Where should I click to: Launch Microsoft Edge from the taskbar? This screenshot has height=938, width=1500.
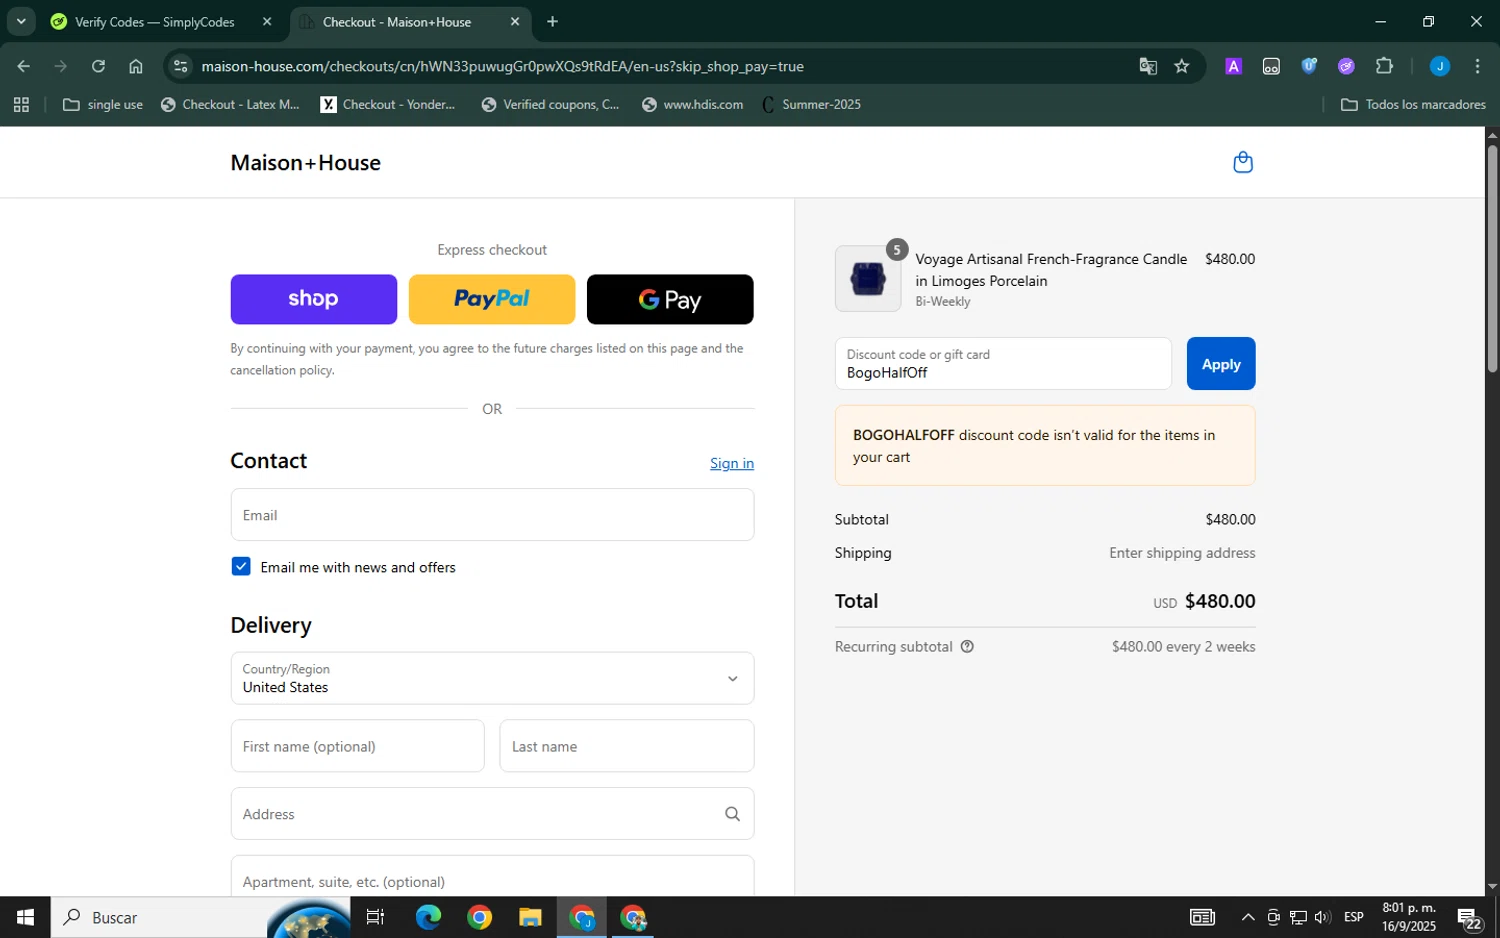click(428, 917)
